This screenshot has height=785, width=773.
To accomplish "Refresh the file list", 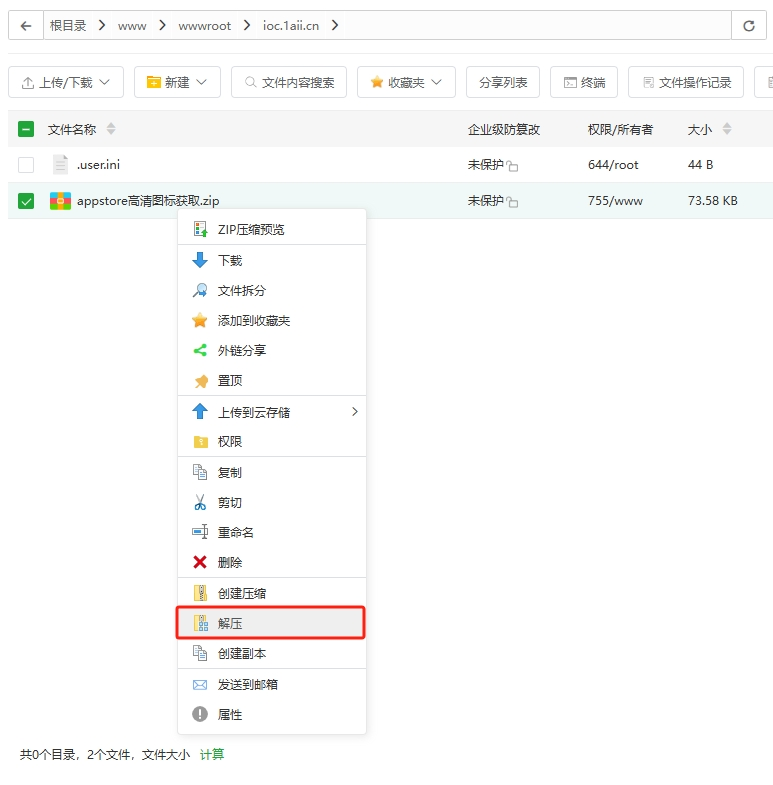I will pos(748,26).
